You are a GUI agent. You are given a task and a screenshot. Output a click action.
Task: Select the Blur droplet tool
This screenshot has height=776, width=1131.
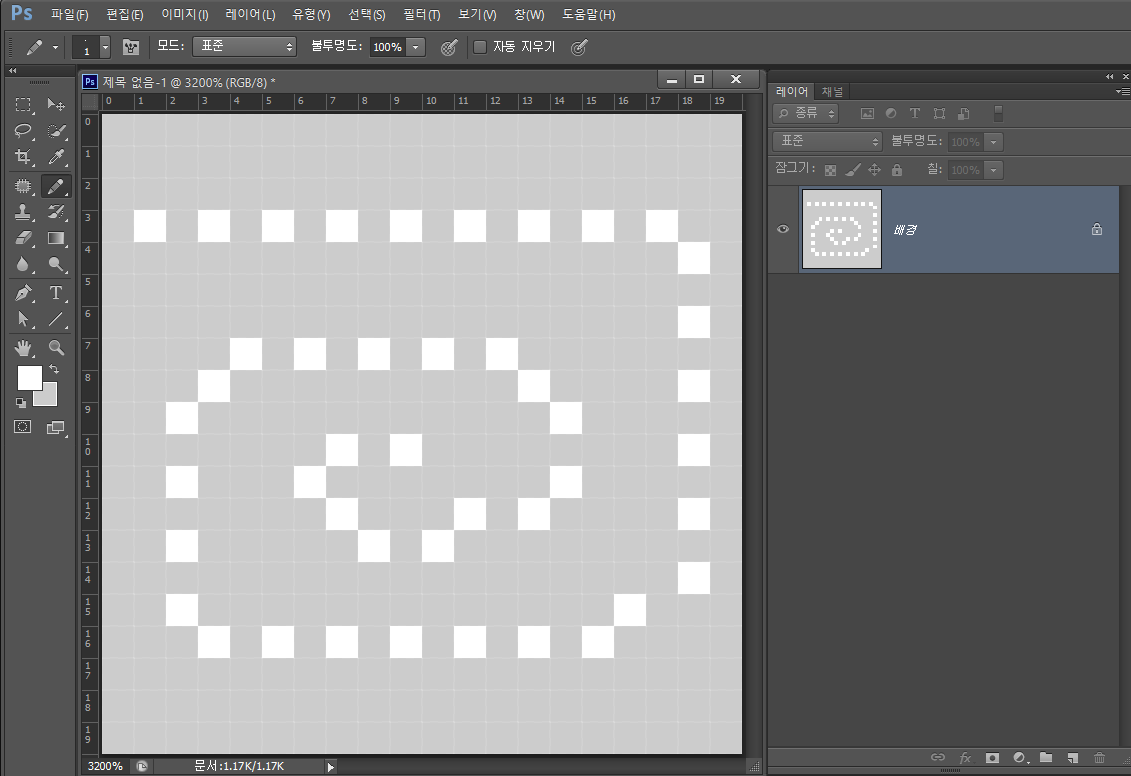point(23,264)
